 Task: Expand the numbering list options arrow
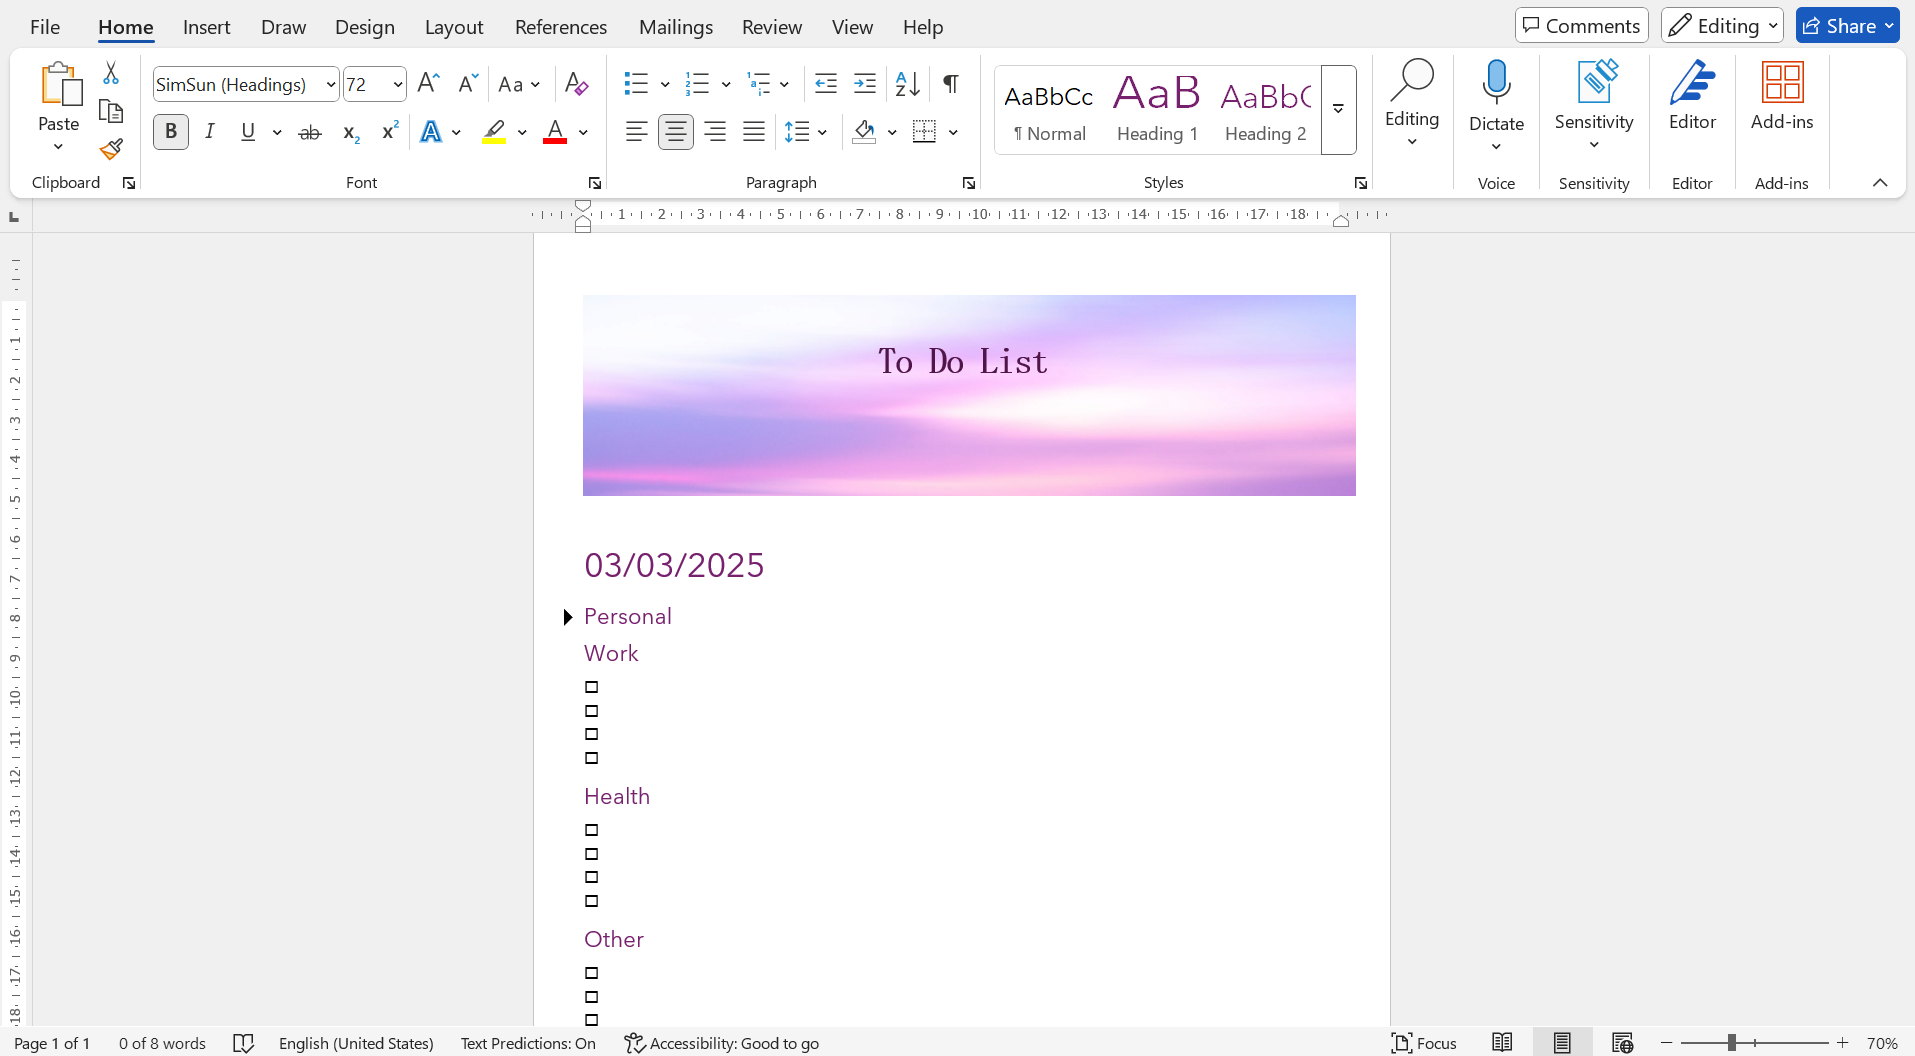tap(726, 84)
